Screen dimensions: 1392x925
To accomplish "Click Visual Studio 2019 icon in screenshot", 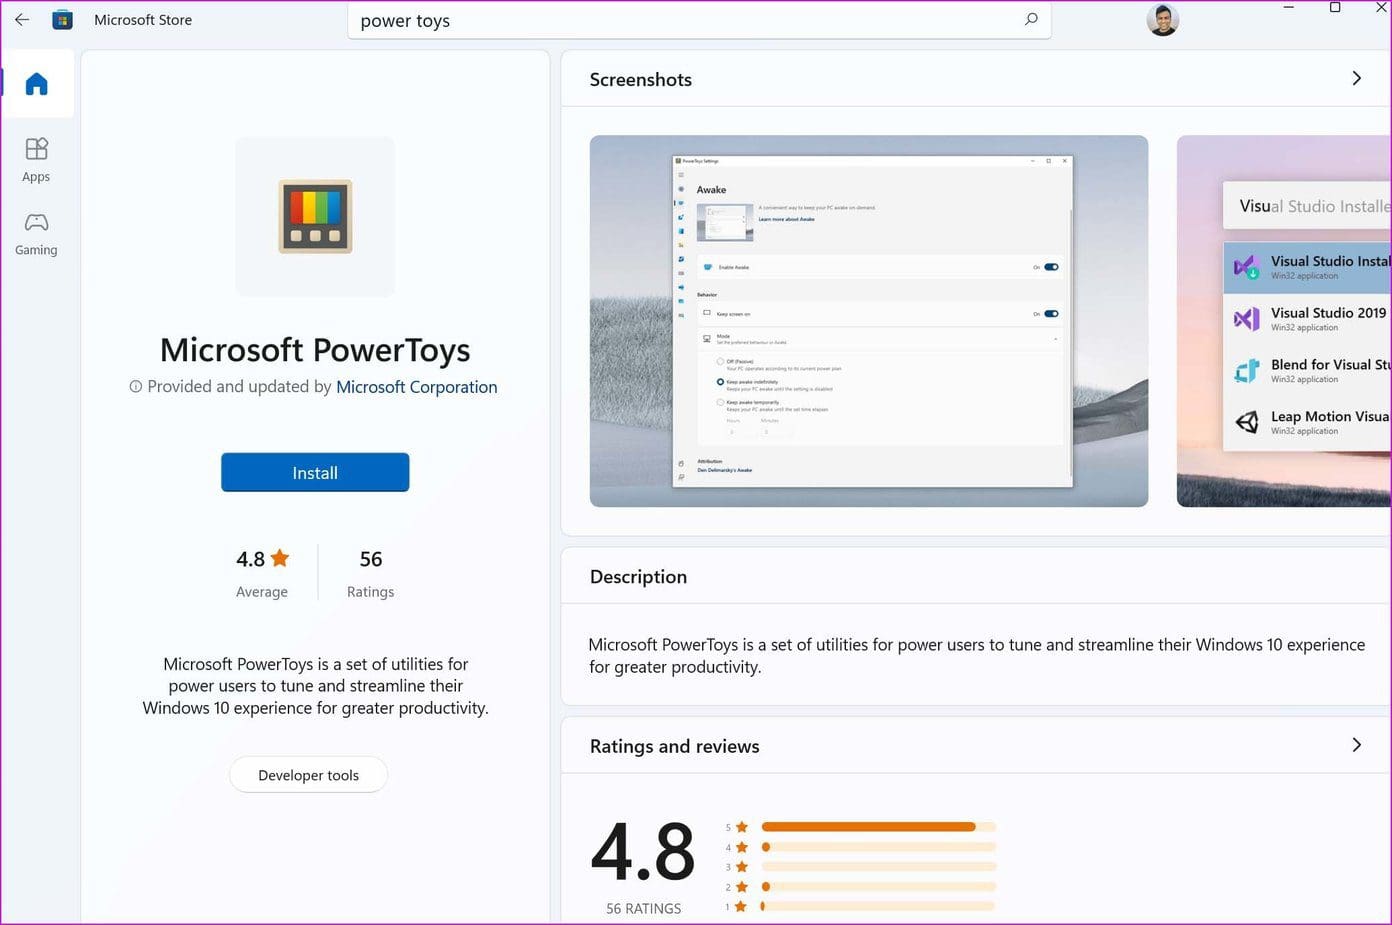I will (1246, 319).
